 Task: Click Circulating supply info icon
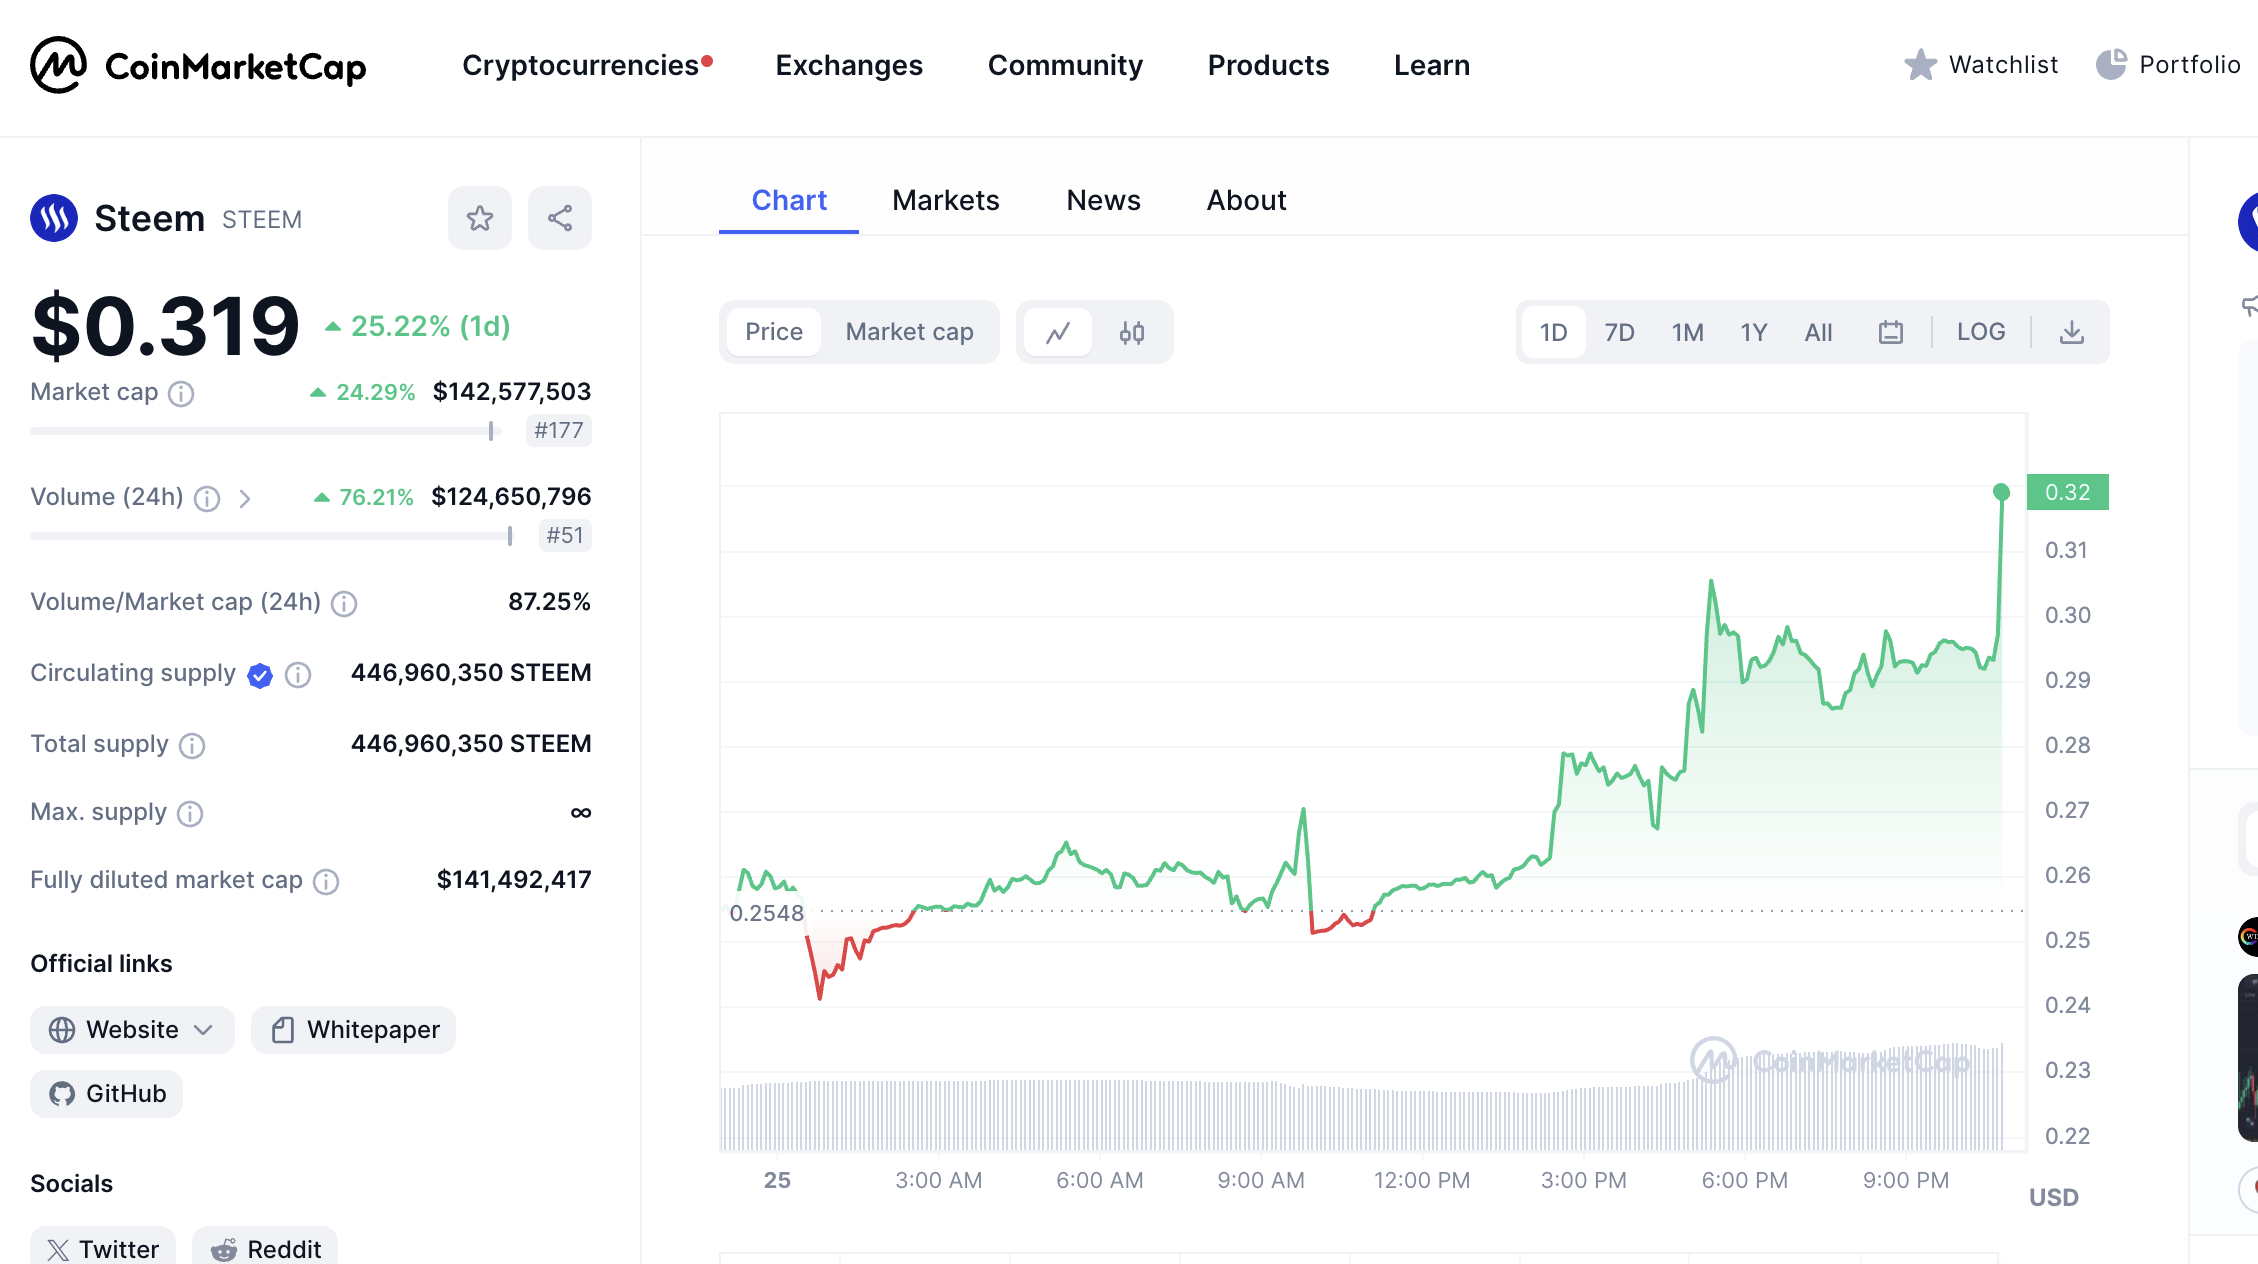coord(298,675)
